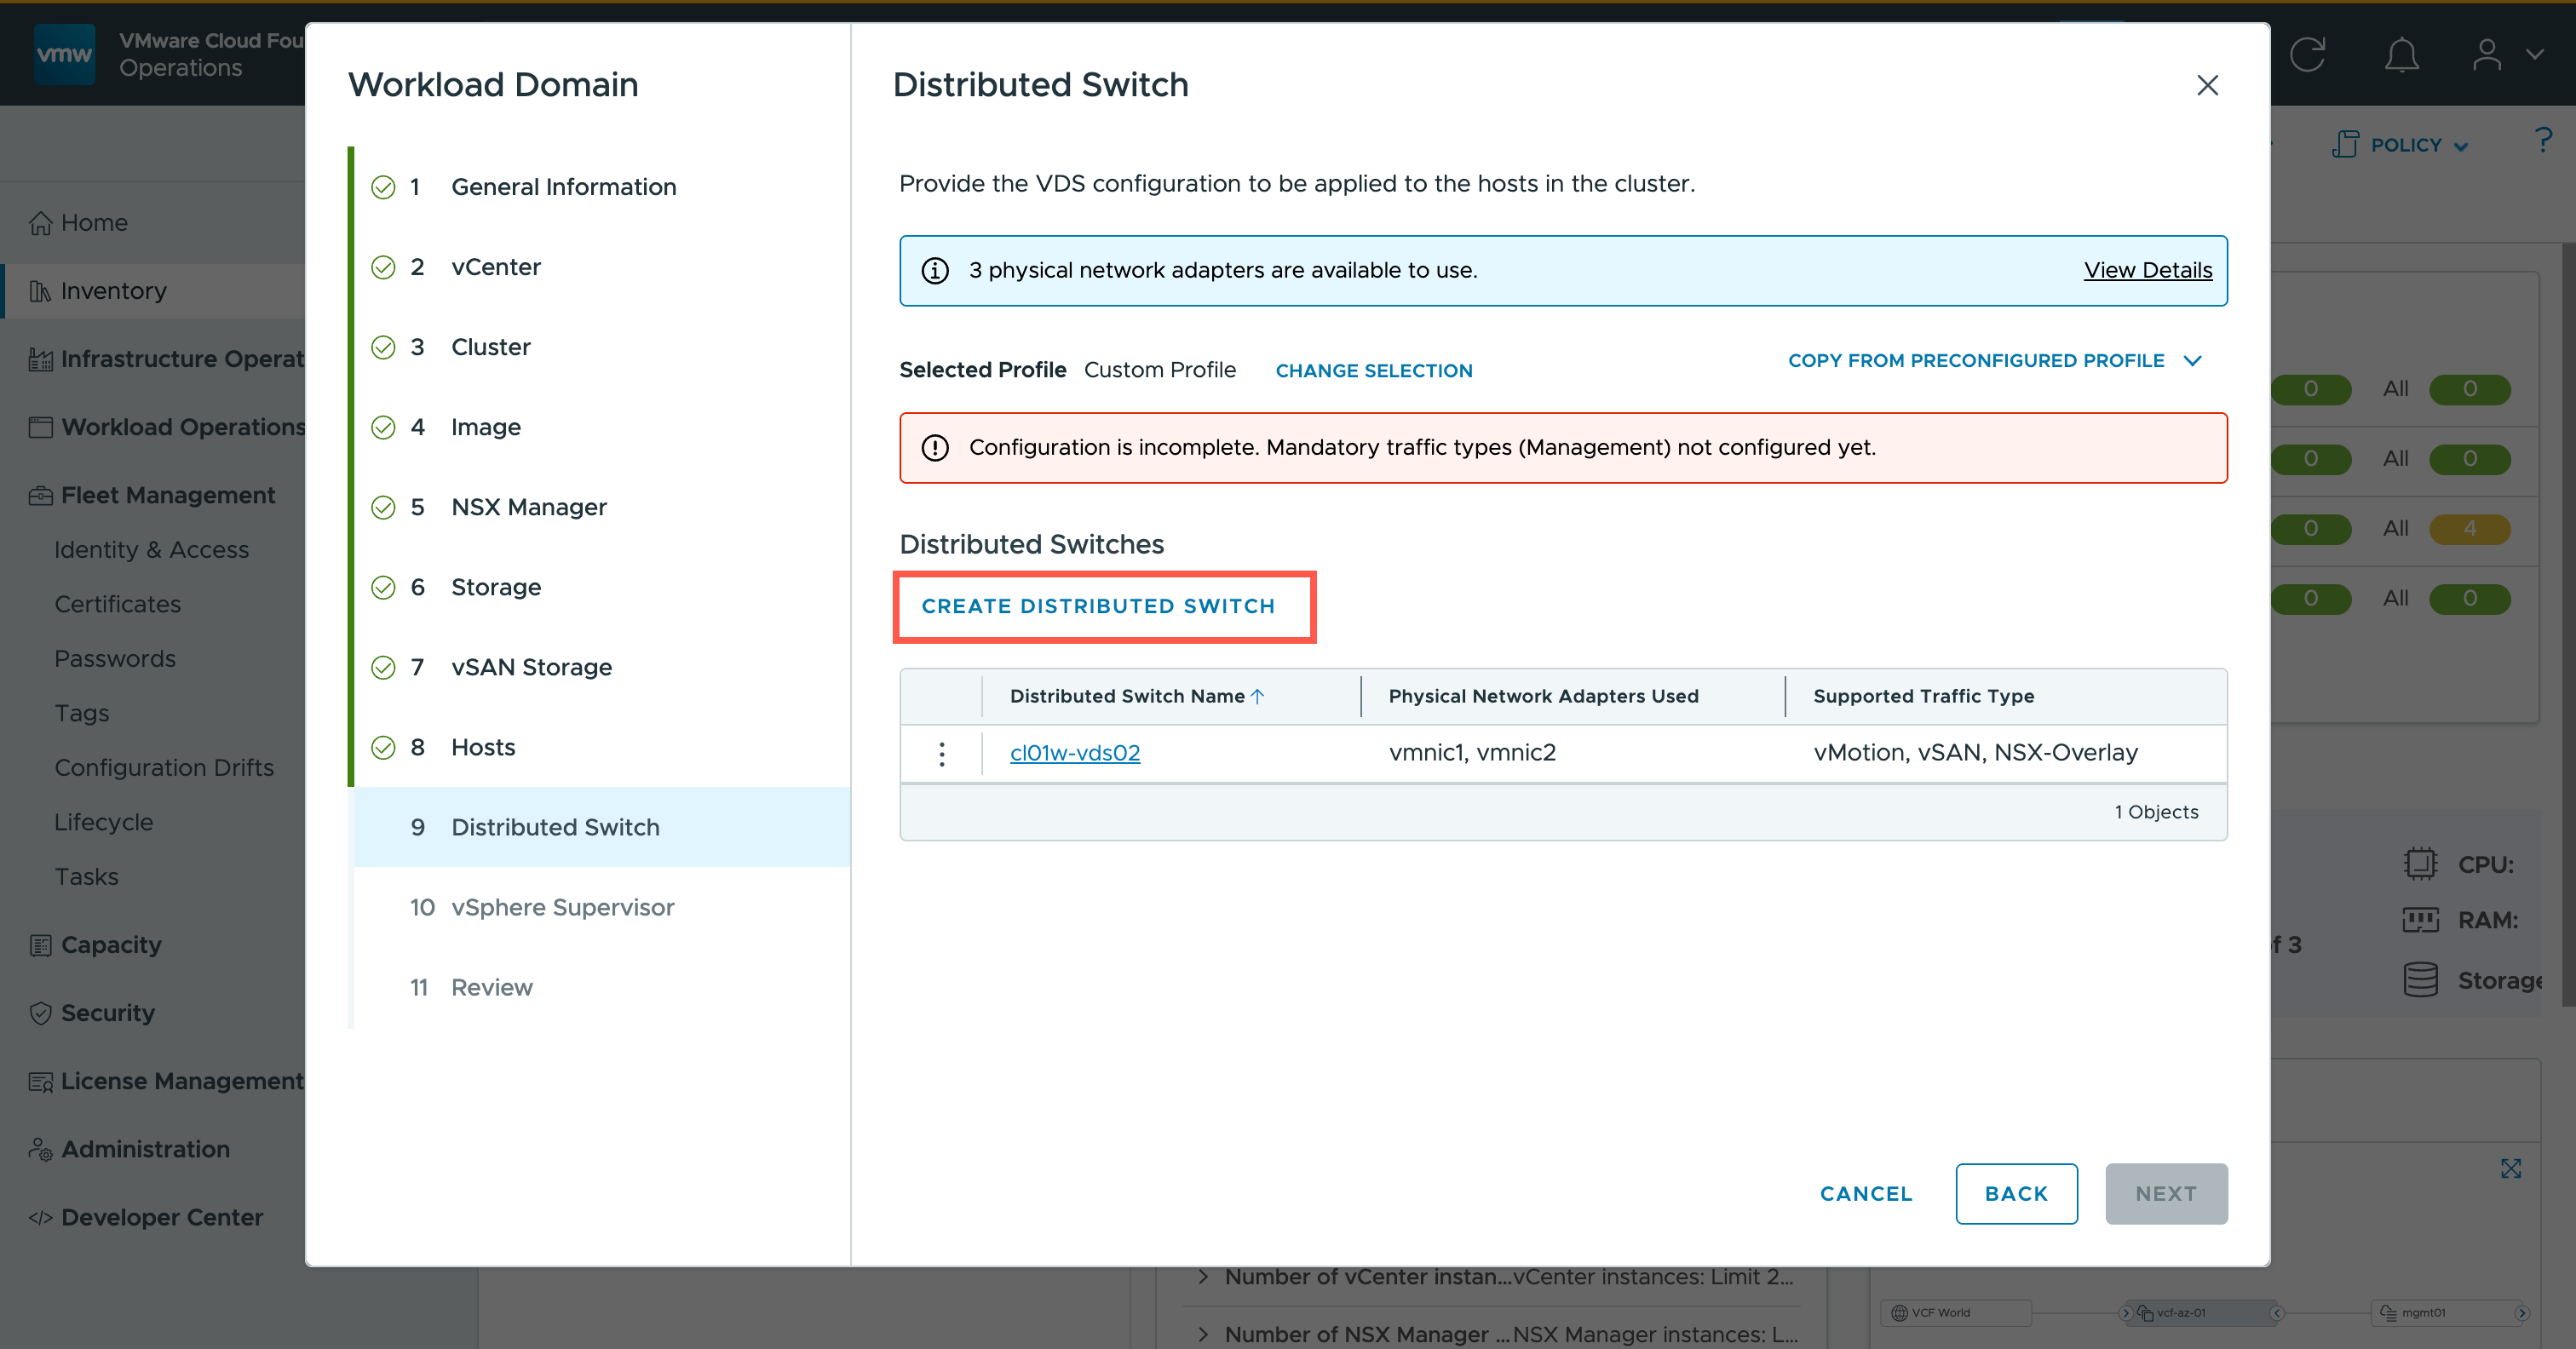Open the vertical ellipsis menu for cl01w-vds02
Screen dimensions: 2576x1349
[941, 753]
